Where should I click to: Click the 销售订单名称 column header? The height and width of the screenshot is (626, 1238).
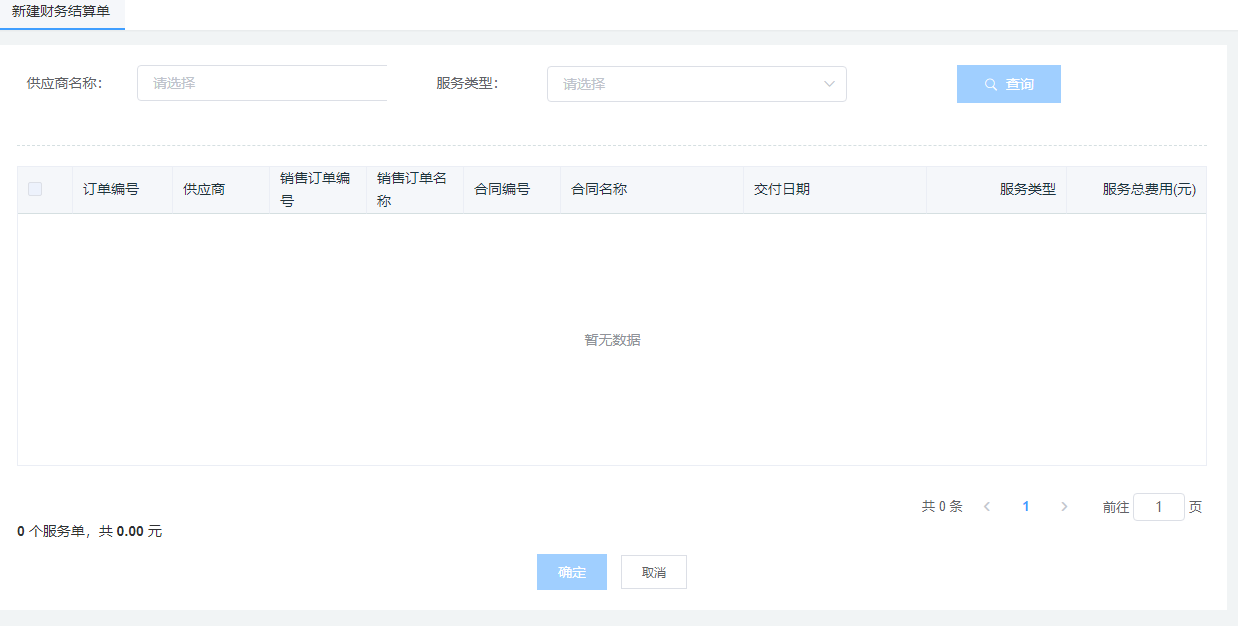click(412, 189)
